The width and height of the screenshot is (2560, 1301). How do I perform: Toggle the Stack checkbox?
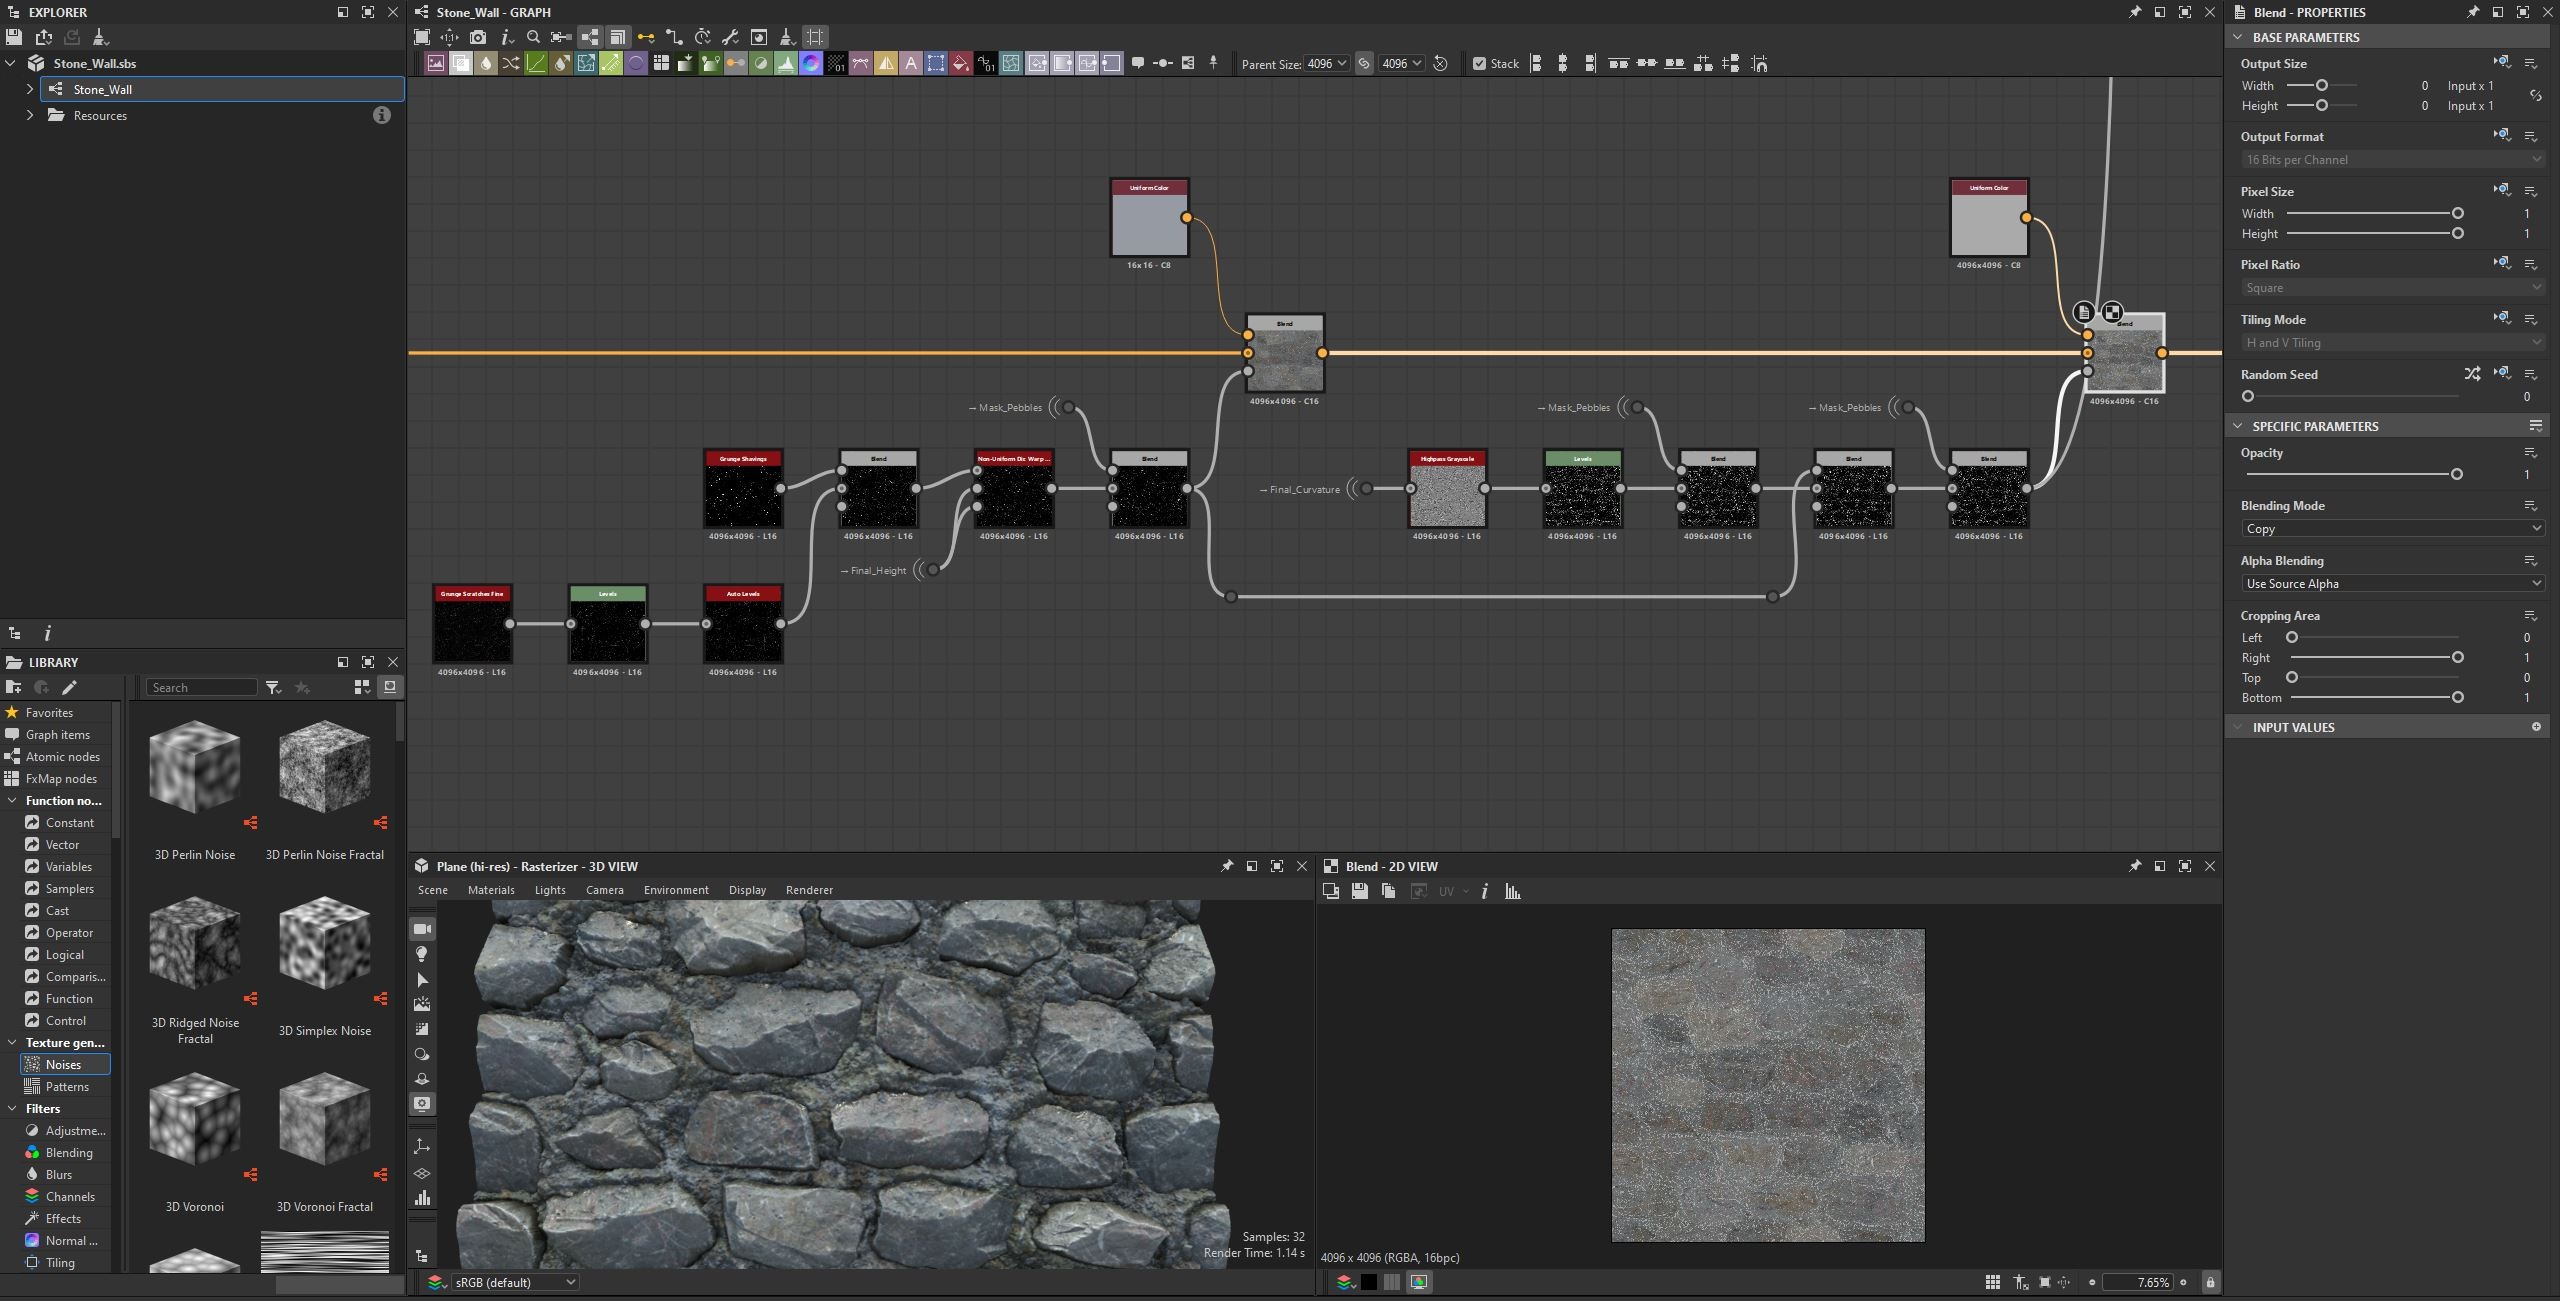[x=1480, y=64]
